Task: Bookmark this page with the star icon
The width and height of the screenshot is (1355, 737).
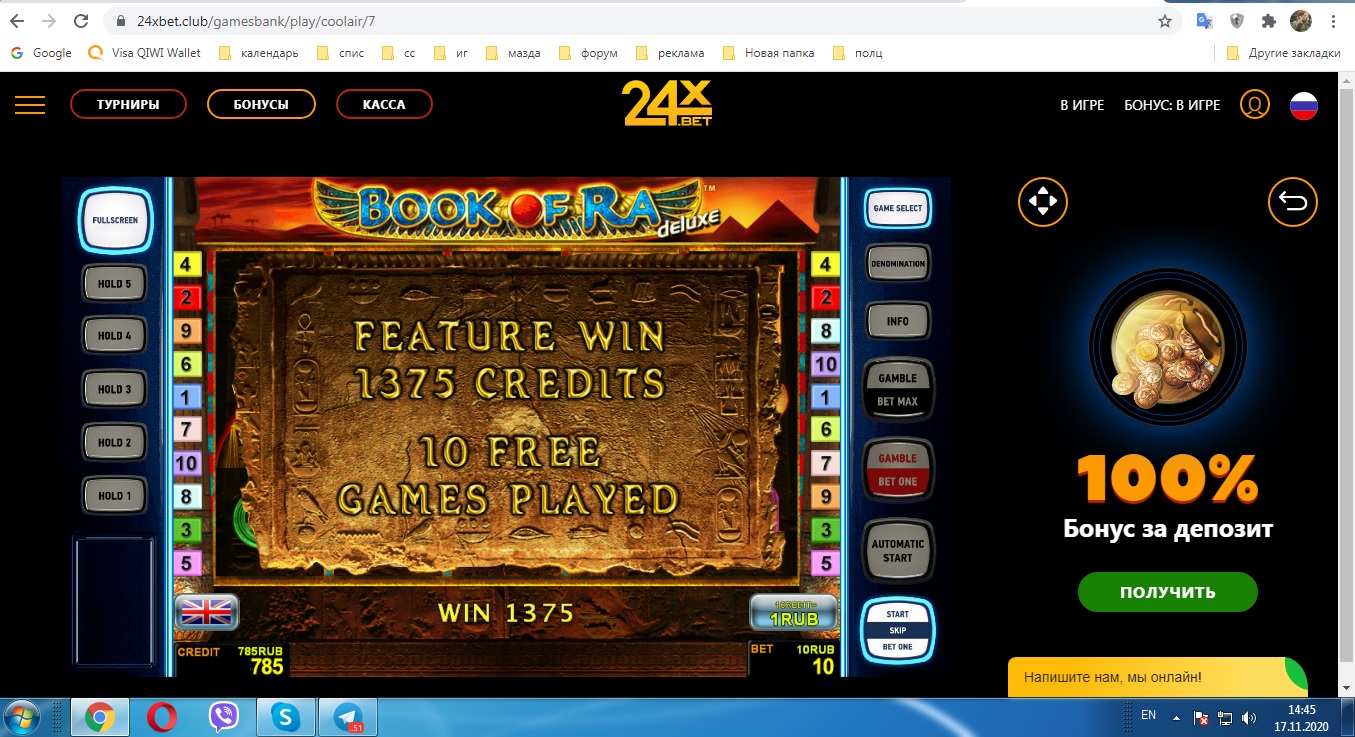Action: (x=1165, y=21)
